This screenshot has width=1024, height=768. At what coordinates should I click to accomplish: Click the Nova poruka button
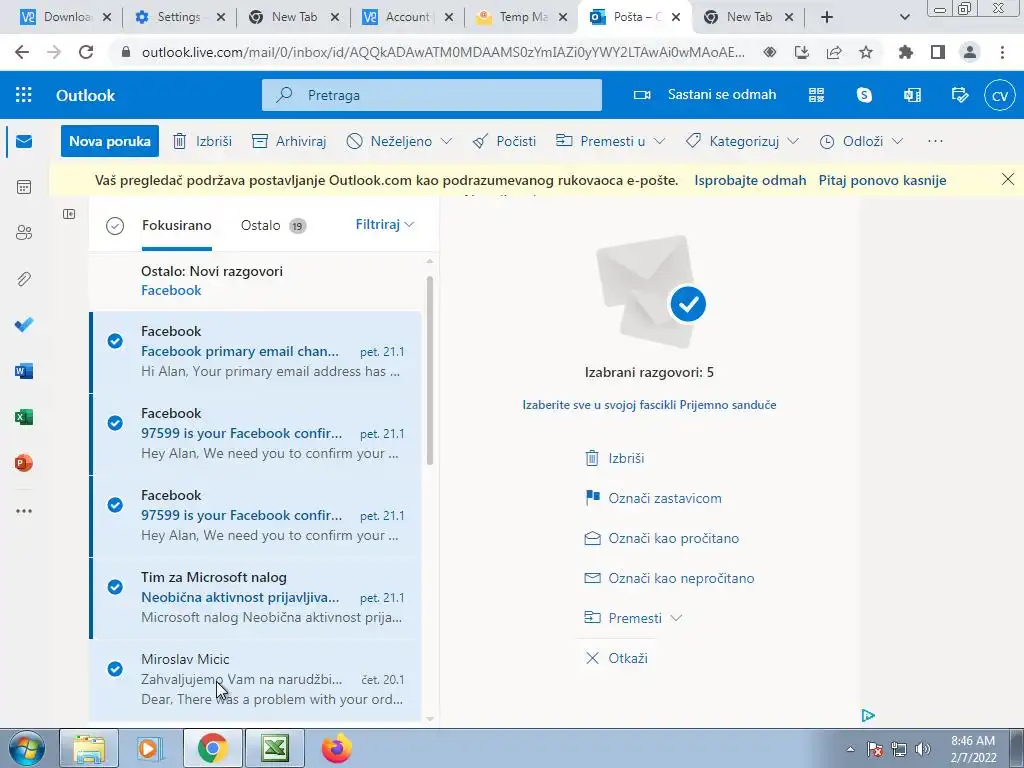110,141
